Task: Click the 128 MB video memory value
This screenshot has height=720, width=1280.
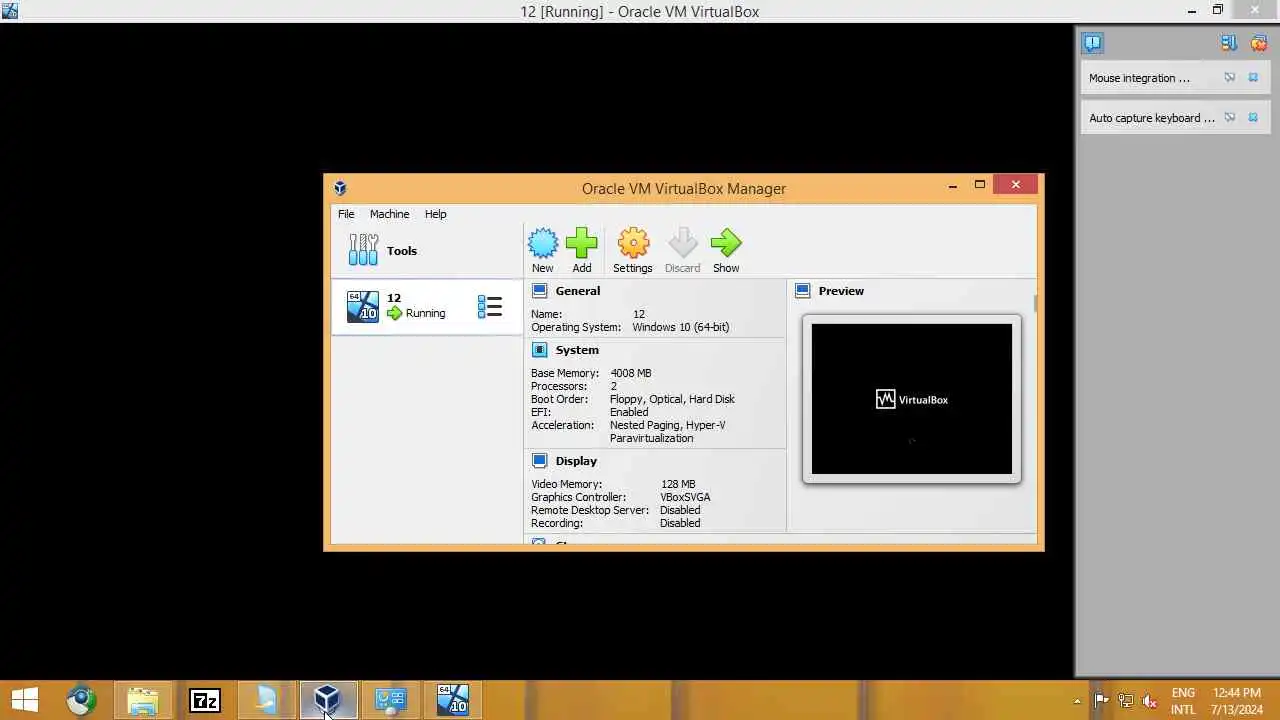Action: click(x=678, y=484)
